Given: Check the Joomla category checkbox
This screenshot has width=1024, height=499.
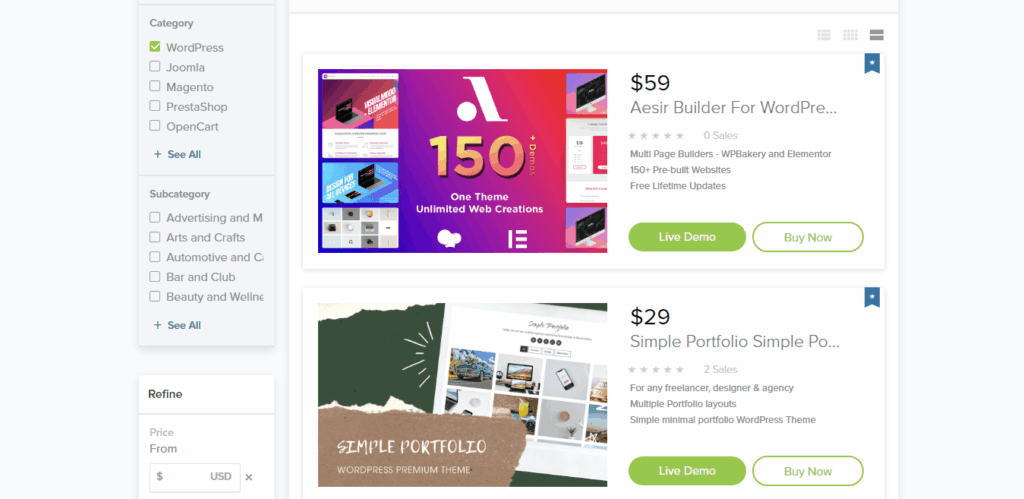Looking at the screenshot, I should pos(155,67).
